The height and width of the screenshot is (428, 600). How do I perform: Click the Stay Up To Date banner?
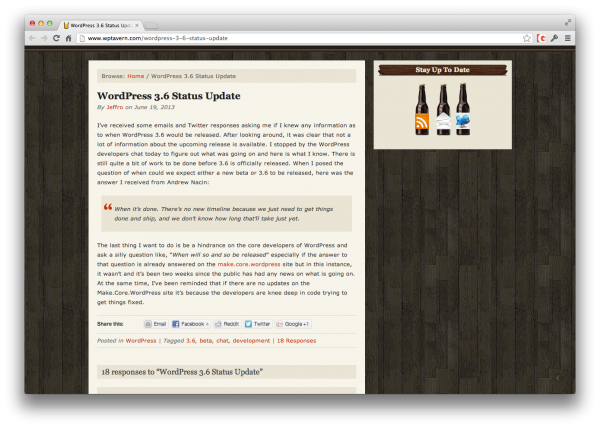pyautogui.click(x=443, y=70)
